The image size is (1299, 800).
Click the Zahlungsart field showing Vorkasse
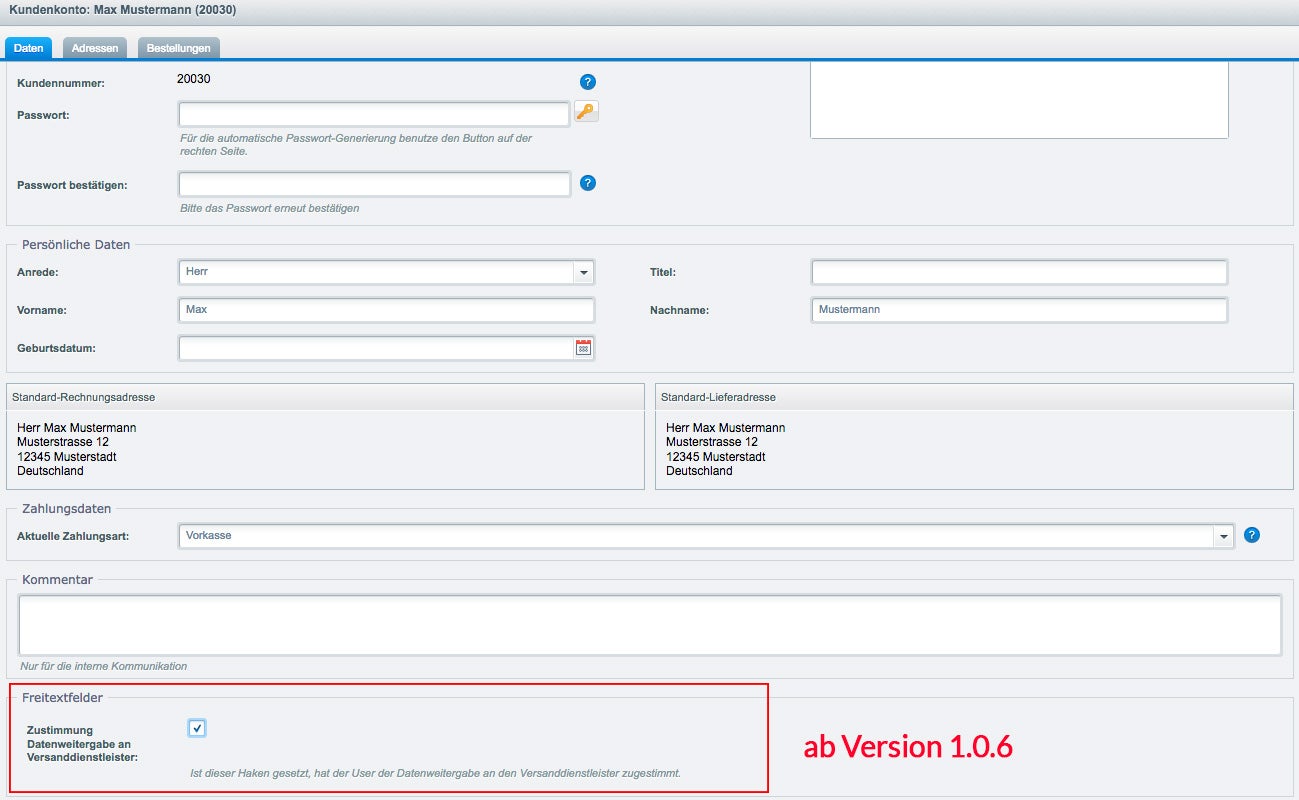[696, 536]
